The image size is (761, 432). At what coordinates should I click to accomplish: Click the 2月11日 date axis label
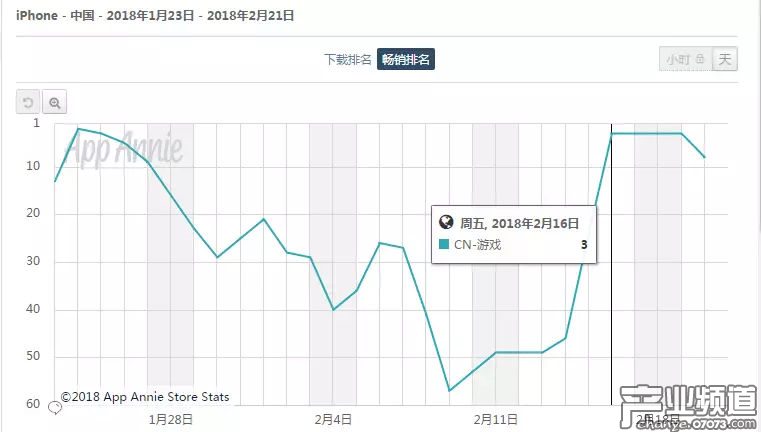point(495,420)
